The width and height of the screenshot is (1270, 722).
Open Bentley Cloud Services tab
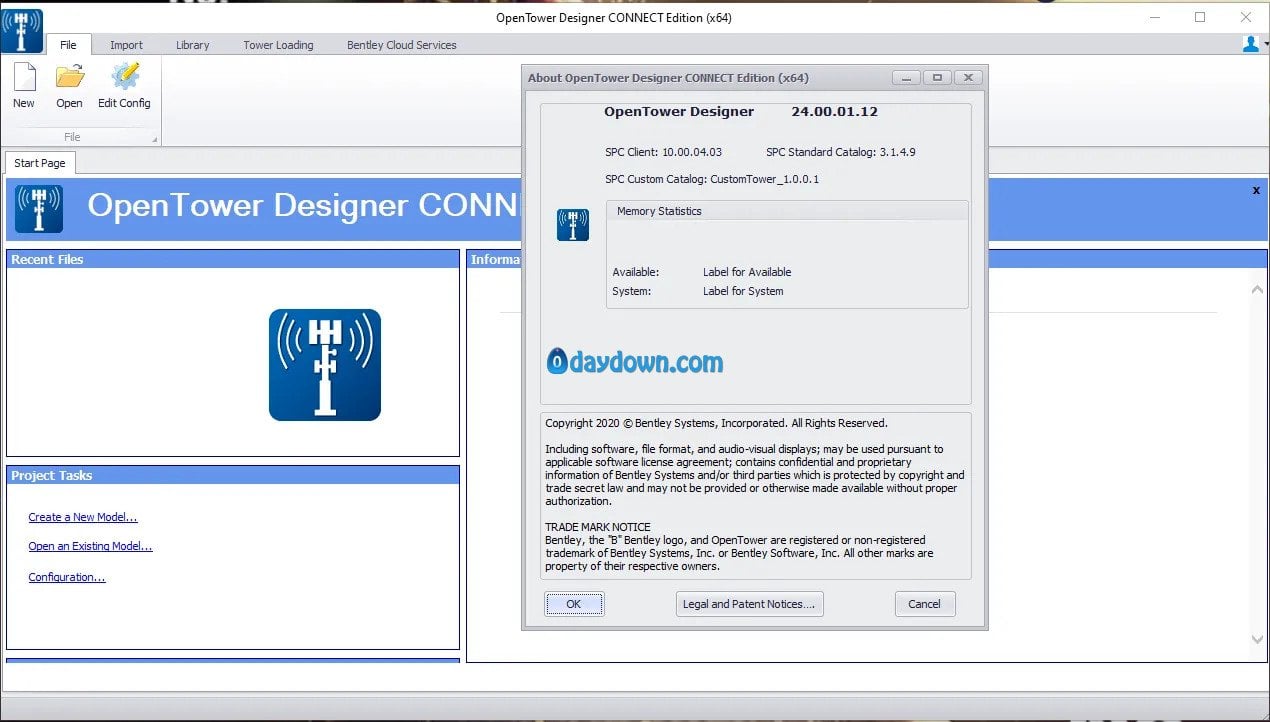pyautogui.click(x=401, y=45)
